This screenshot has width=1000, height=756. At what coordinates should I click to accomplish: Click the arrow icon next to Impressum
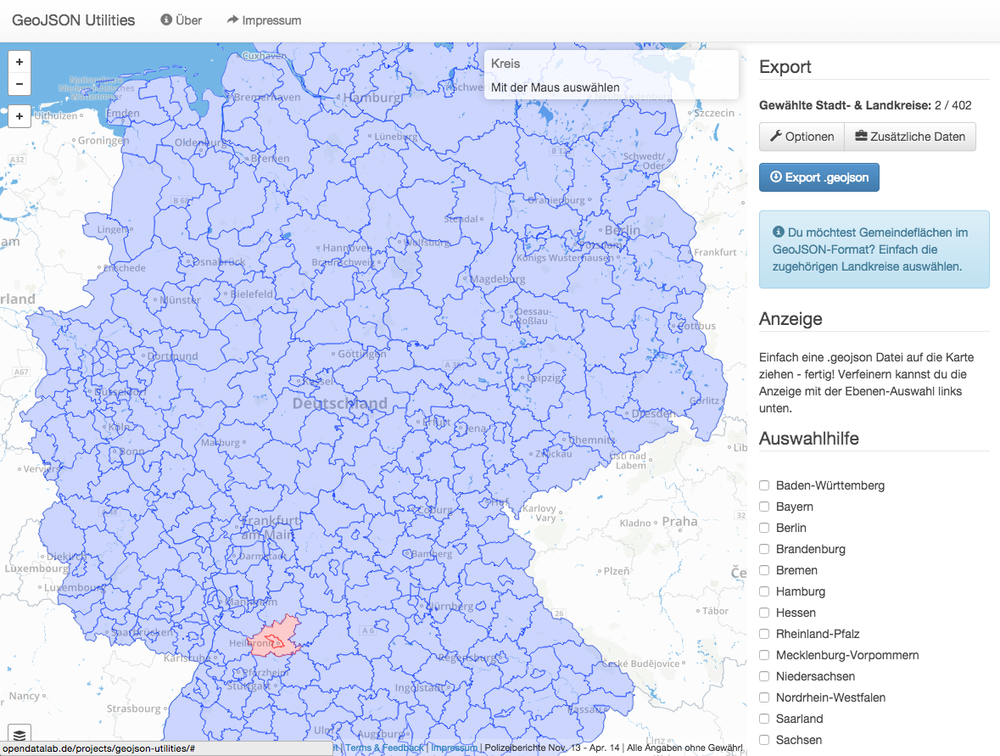point(231,19)
